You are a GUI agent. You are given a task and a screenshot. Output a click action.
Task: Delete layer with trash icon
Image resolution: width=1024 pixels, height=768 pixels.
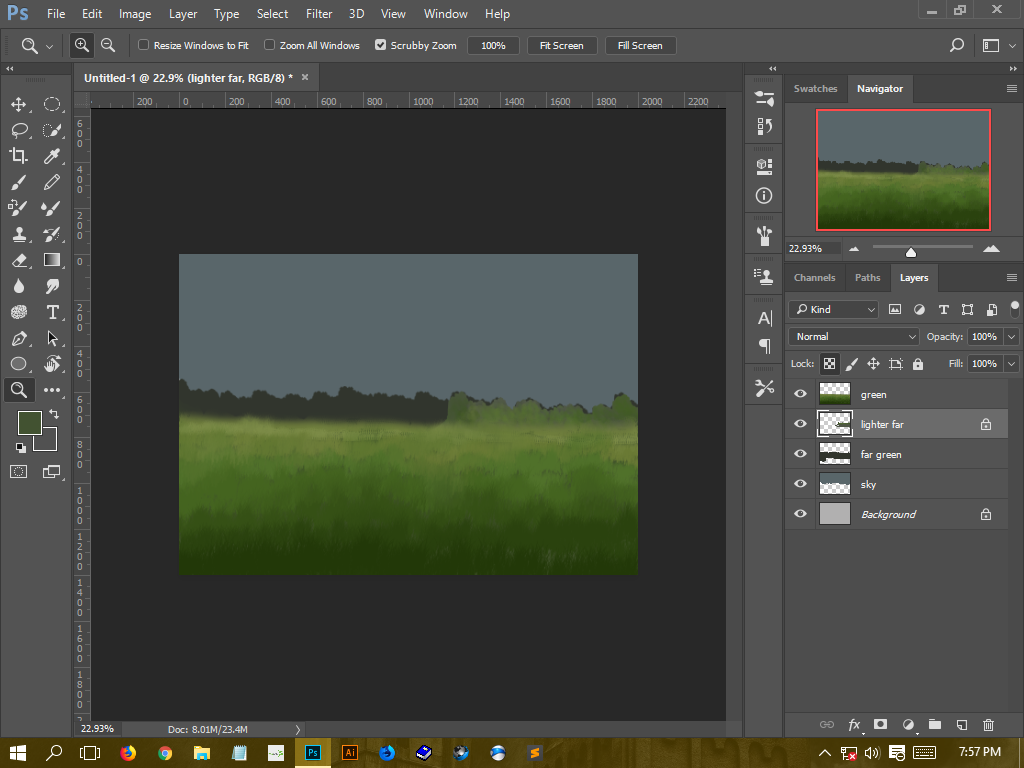pos(988,724)
